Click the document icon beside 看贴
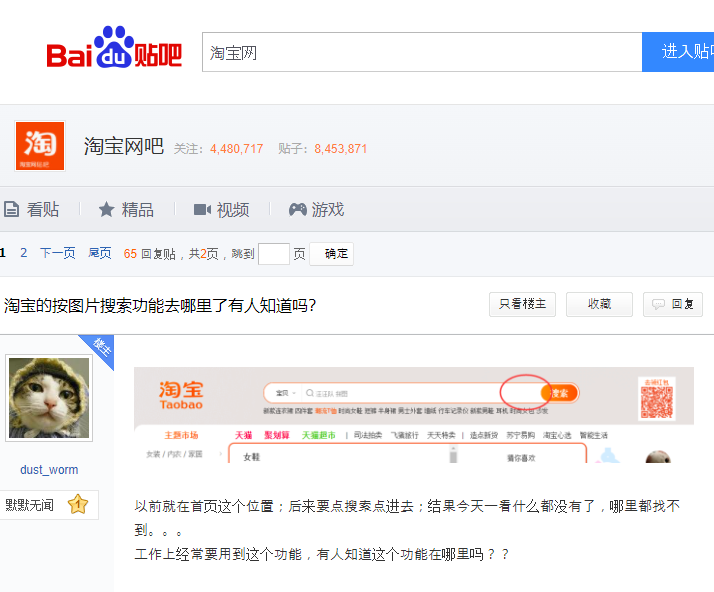 (x=11, y=209)
